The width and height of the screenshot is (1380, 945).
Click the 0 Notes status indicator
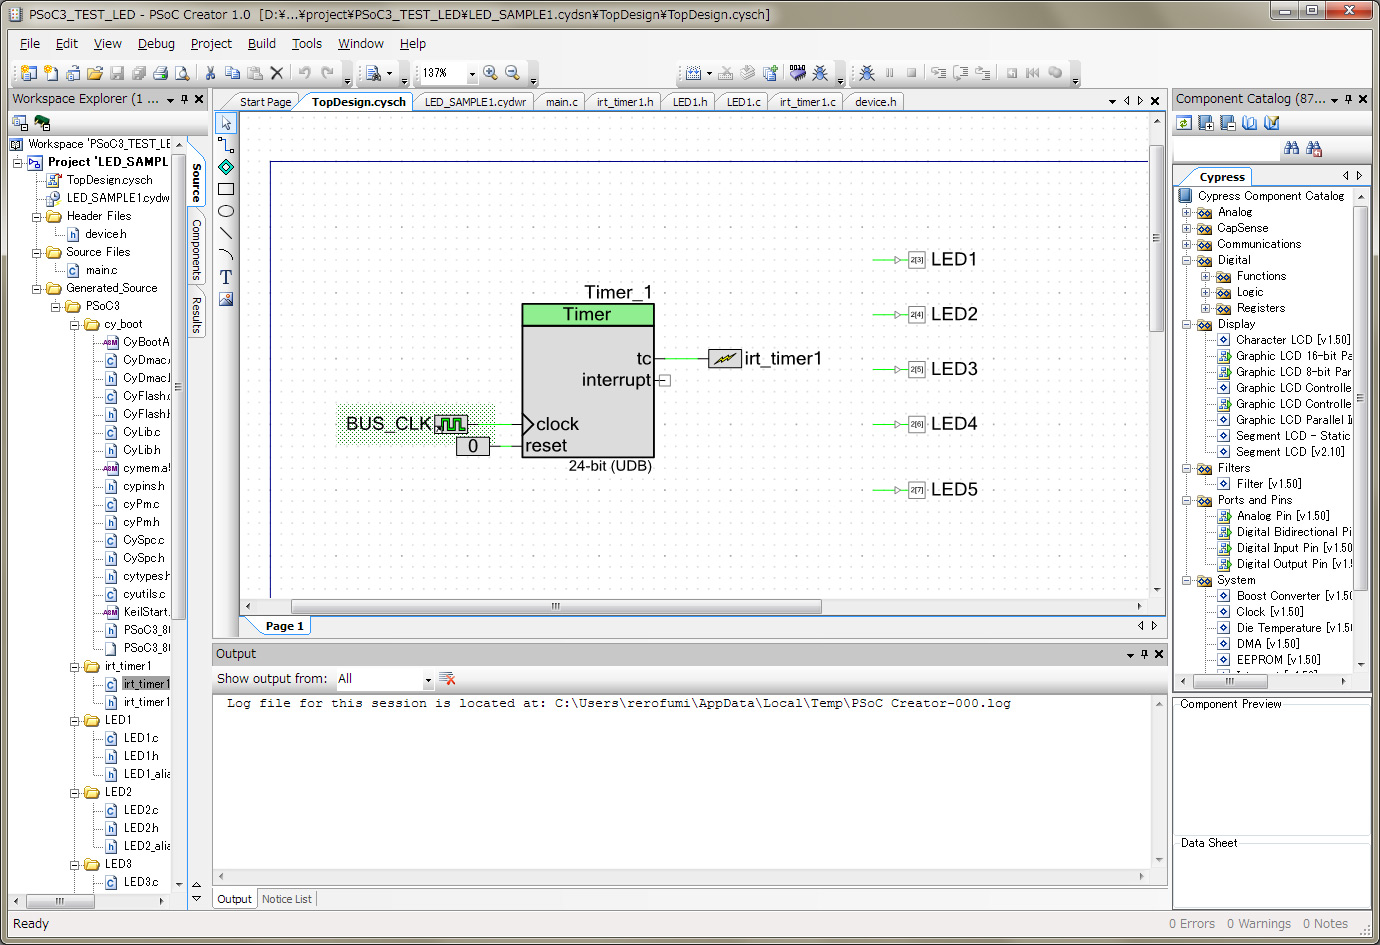pos(1325,924)
